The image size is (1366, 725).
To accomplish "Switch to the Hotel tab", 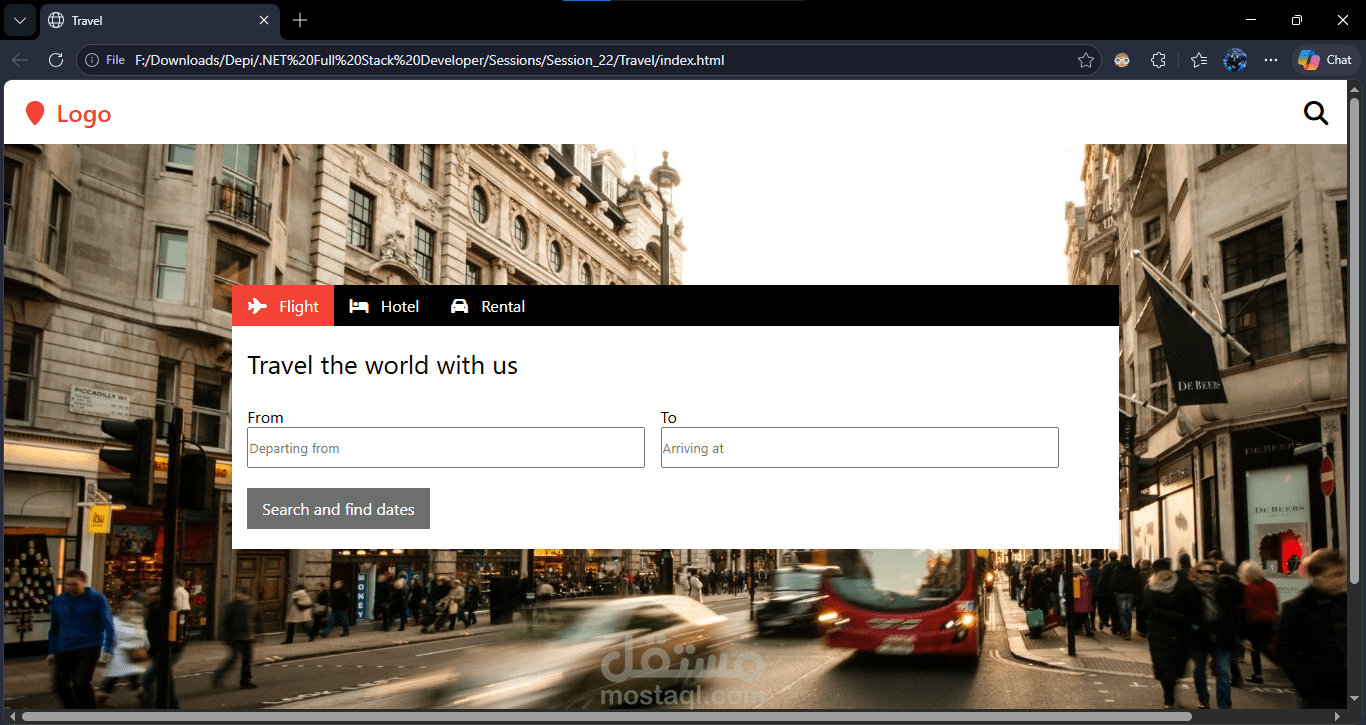I will 399,305.
